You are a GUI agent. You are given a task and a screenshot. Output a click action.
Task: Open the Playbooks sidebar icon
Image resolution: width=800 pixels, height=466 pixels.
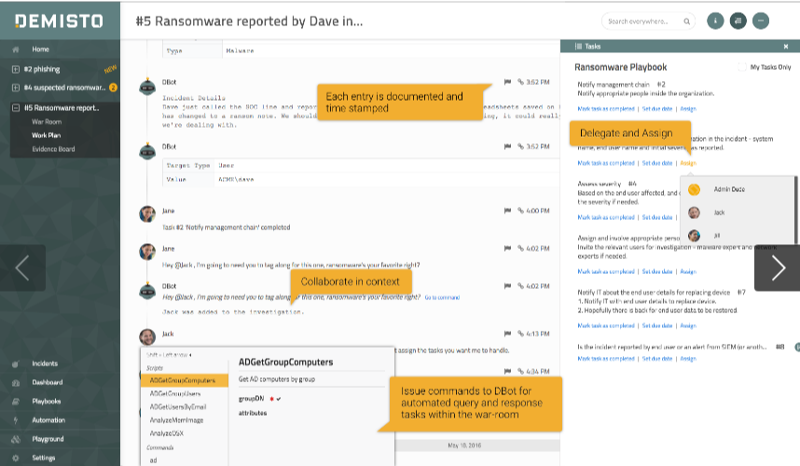pyautogui.click(x=15, y=401)
